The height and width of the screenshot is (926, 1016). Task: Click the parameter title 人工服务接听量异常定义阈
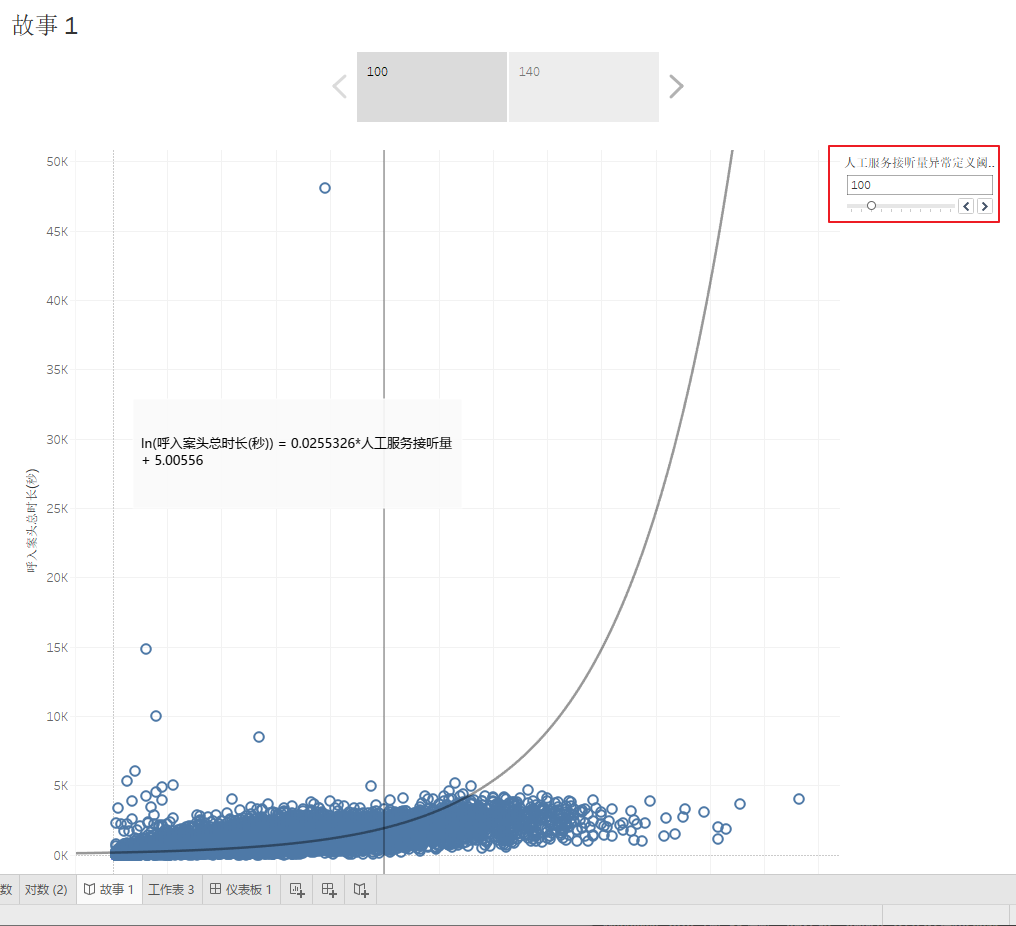click(x=919, y=163)
